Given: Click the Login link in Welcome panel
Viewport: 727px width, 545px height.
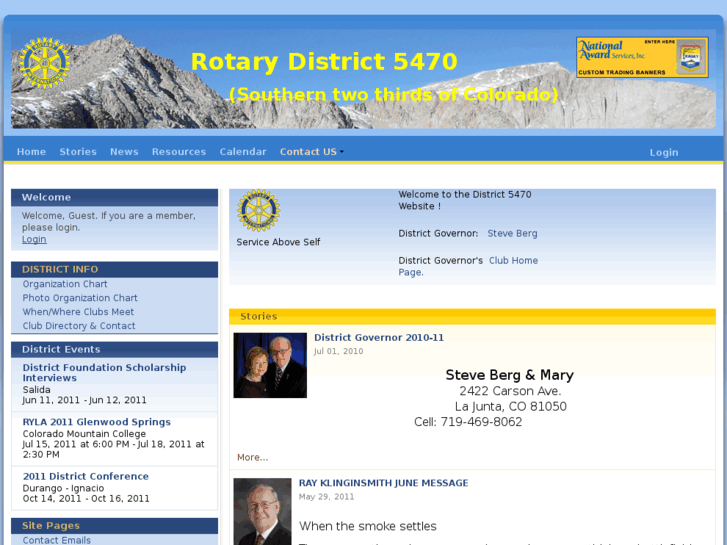Looking at the screenshot, I should (x=34, y=239).
